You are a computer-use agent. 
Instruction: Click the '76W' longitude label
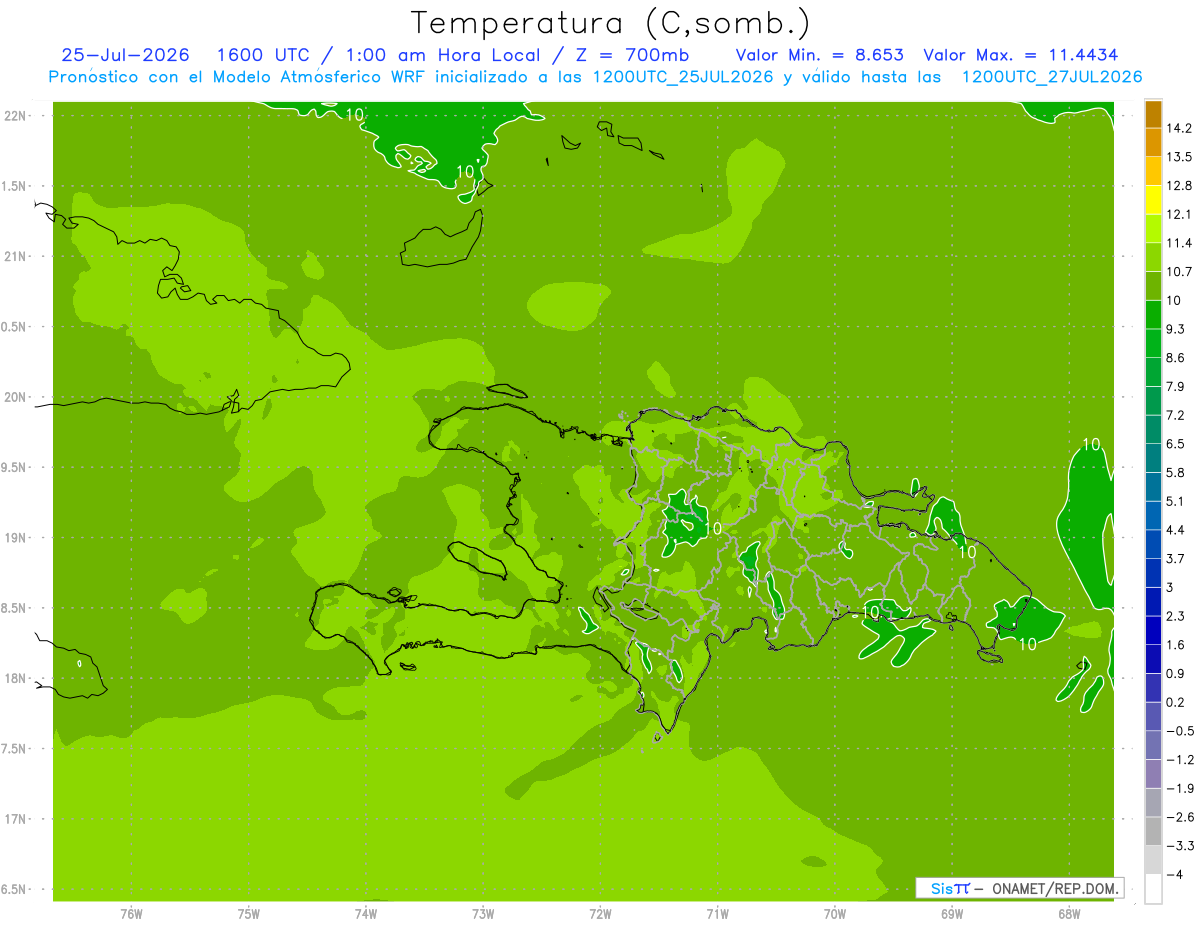pos(131,914)
